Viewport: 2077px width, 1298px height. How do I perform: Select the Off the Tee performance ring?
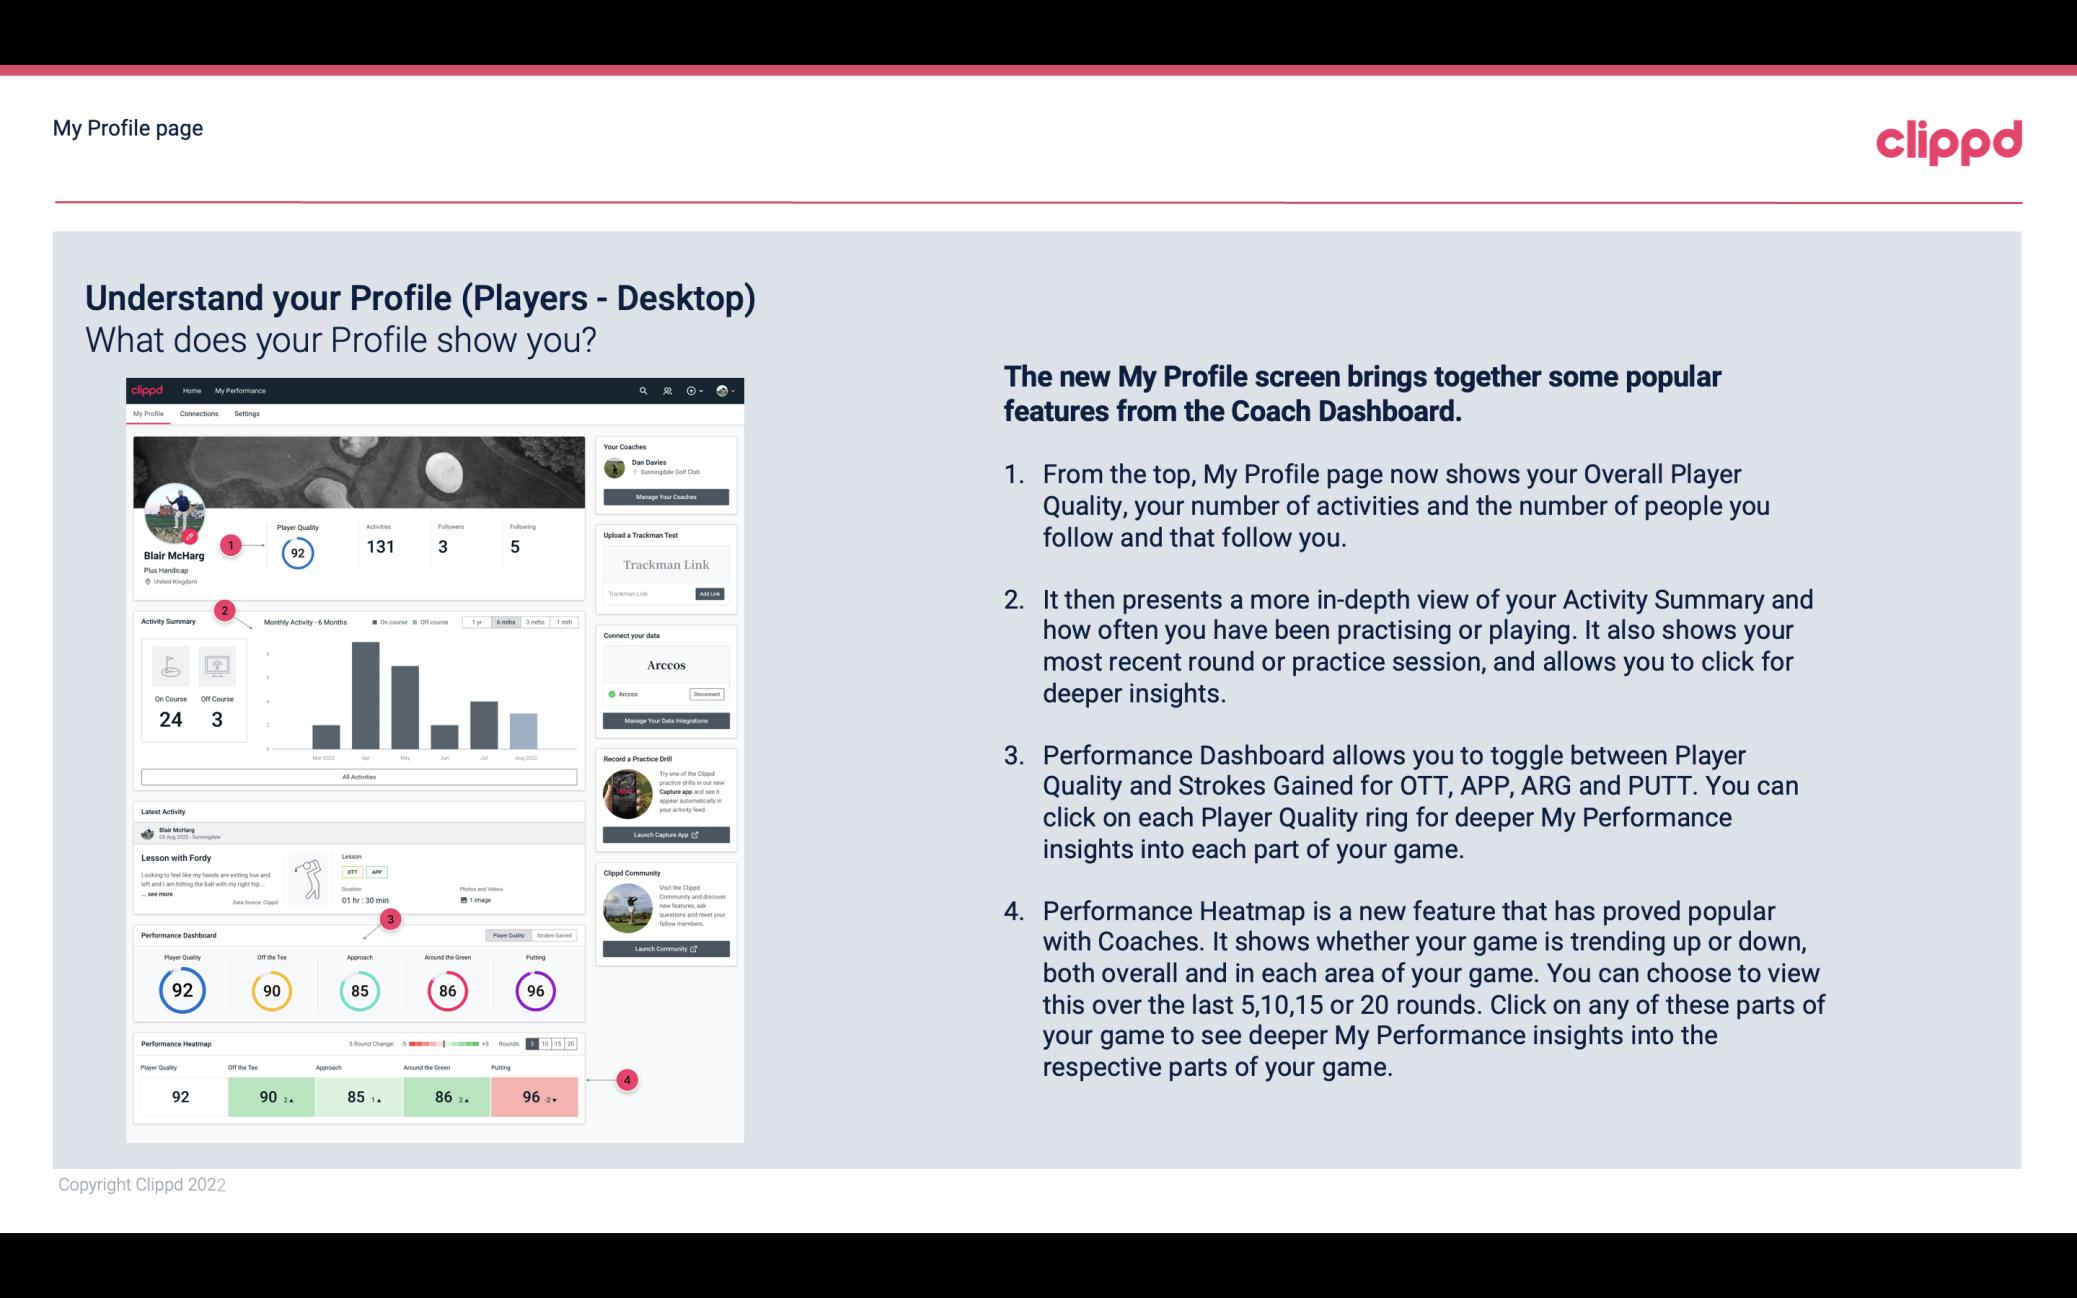tap(271, 990)
